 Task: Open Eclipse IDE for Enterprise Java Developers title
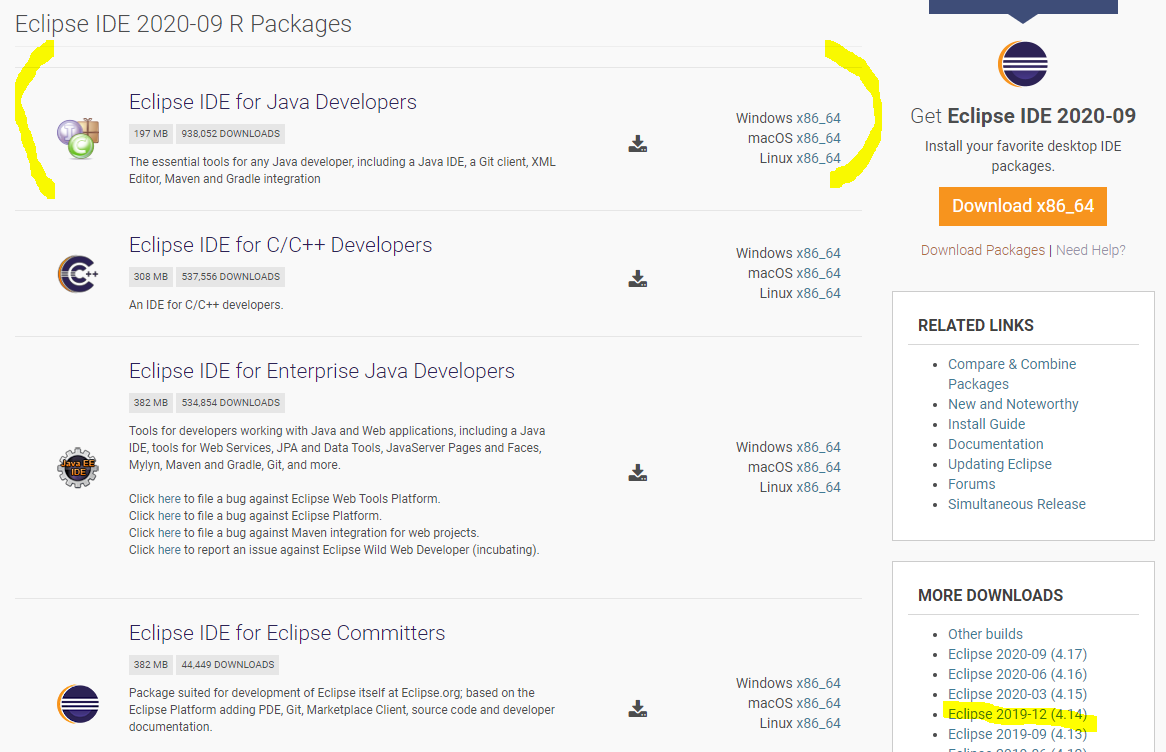click(322, 370)
